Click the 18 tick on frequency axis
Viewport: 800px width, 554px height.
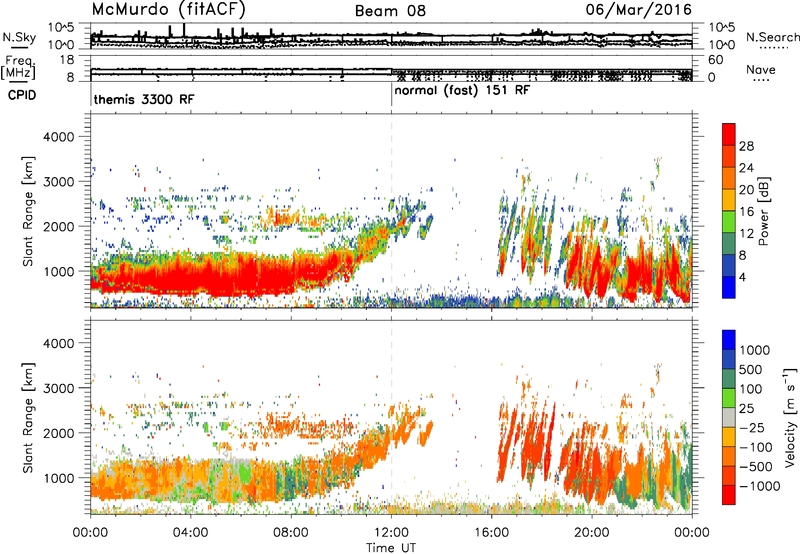[x=67, y=60]
